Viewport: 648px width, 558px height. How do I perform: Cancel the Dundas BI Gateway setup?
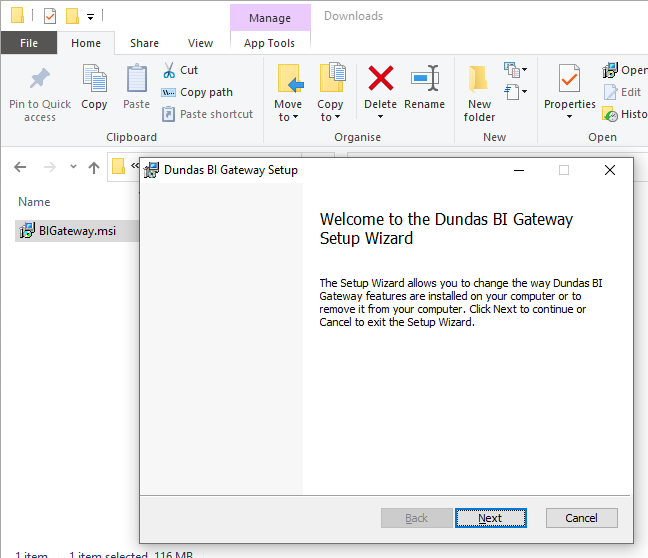(x=581, y=518)
